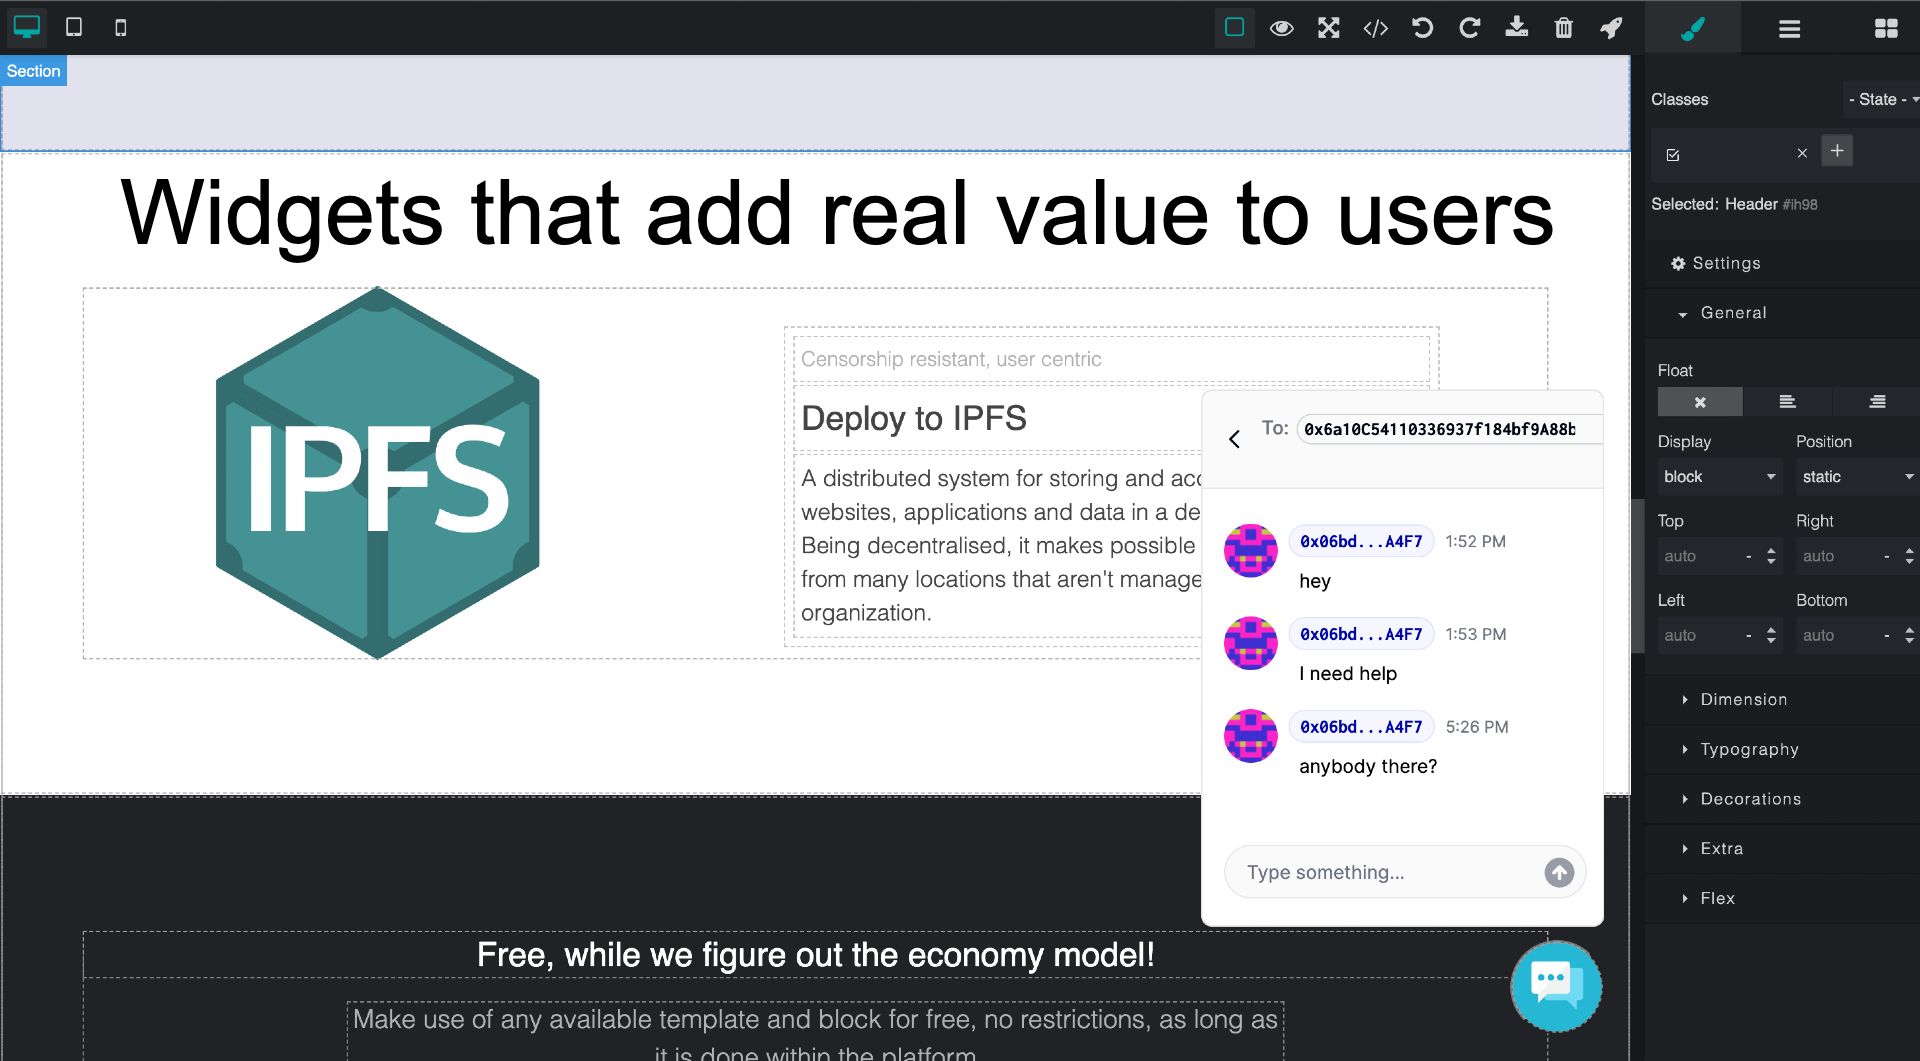Click sender address tag at 1:52 PM
Screen dimensions: 1920x1061
1361,541
